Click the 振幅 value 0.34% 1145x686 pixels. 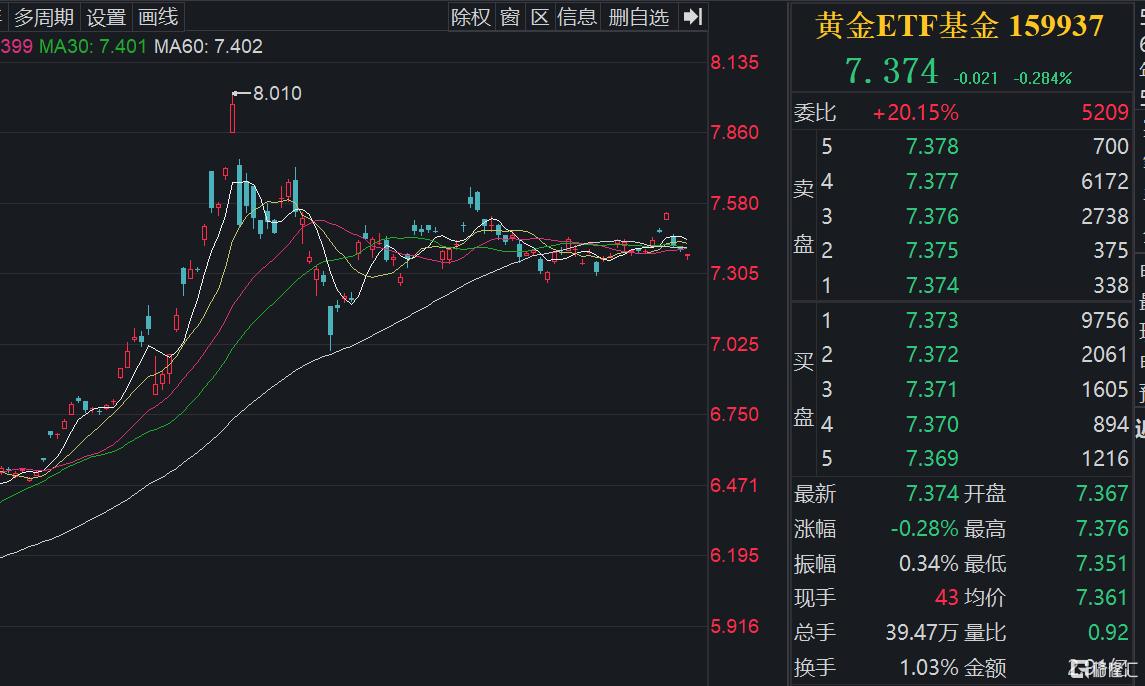point(928,563)
